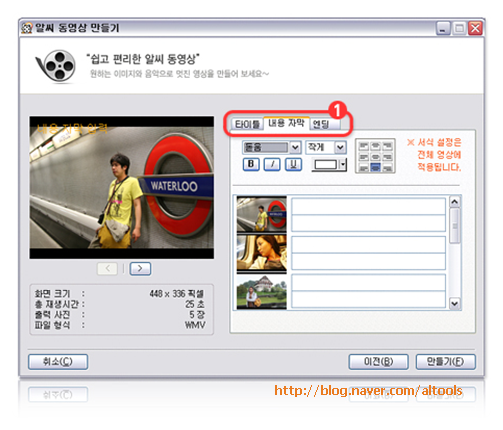Set subtitle position to middle-center
The height and width of the screenshot is (430, 503).
[375, 157]
